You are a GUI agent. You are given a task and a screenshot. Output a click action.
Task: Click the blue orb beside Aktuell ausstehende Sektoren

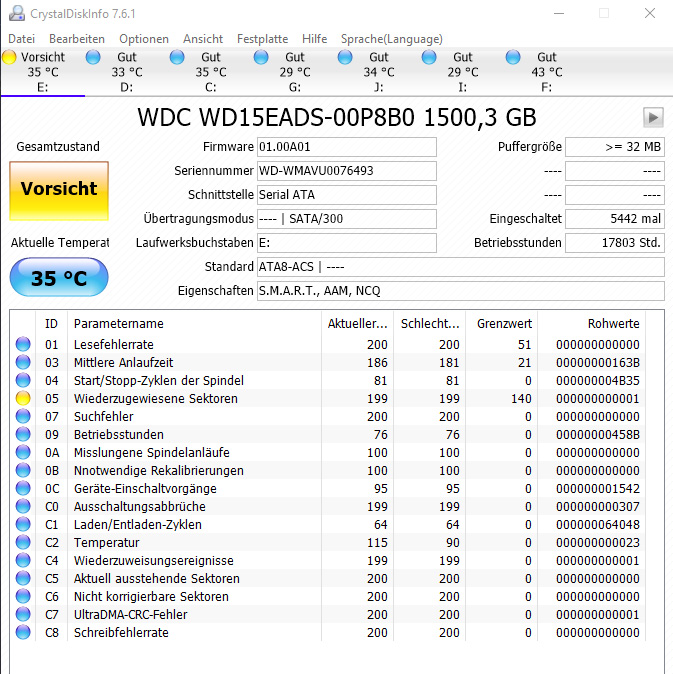pos(23,578)
